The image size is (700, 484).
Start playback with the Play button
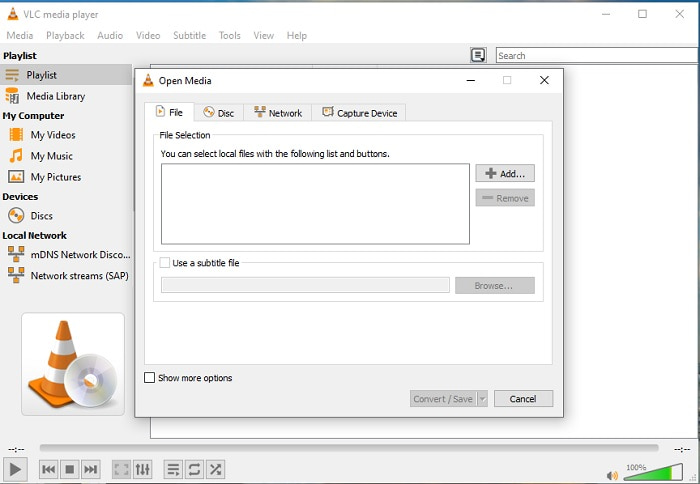tap(15, 469)
